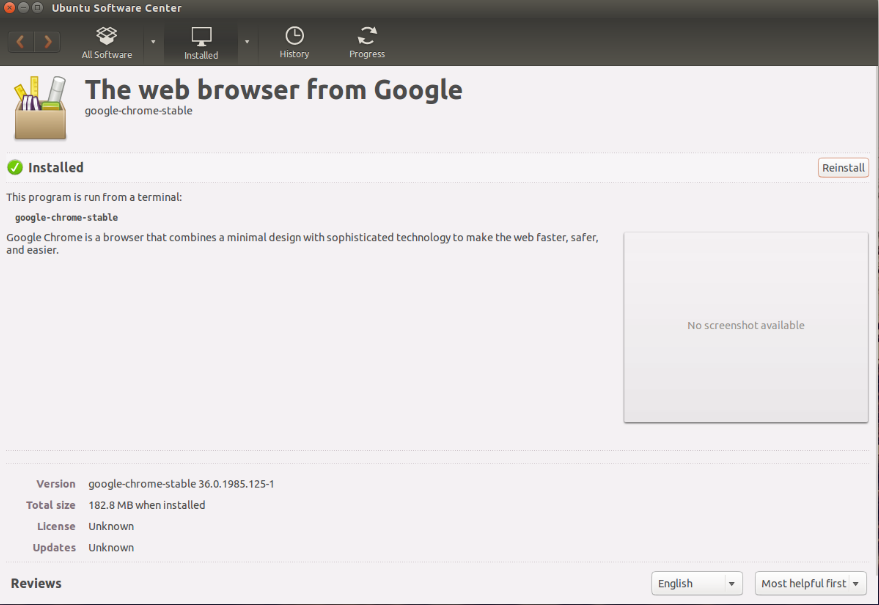Click the title The web browser from Google
Screen dimensions: 879x605
274,90
